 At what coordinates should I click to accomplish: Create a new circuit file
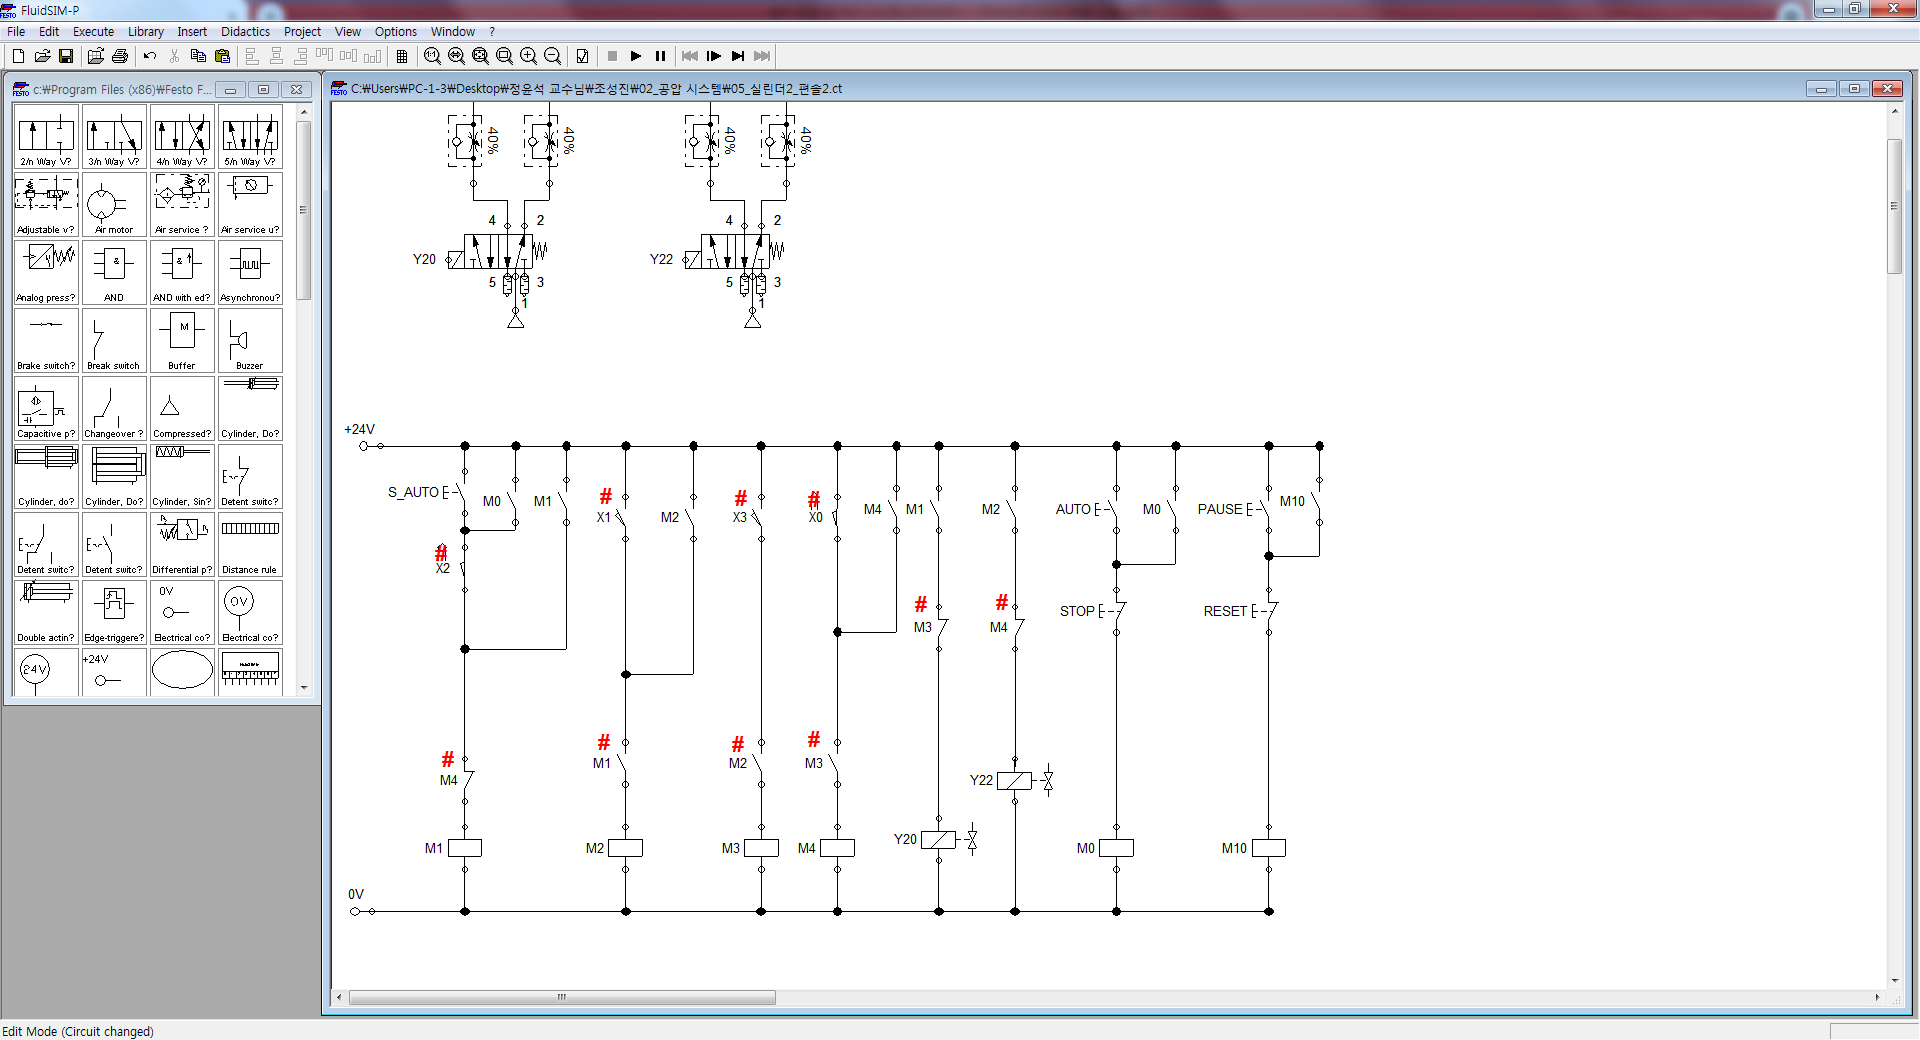click(x=18, y=56)
